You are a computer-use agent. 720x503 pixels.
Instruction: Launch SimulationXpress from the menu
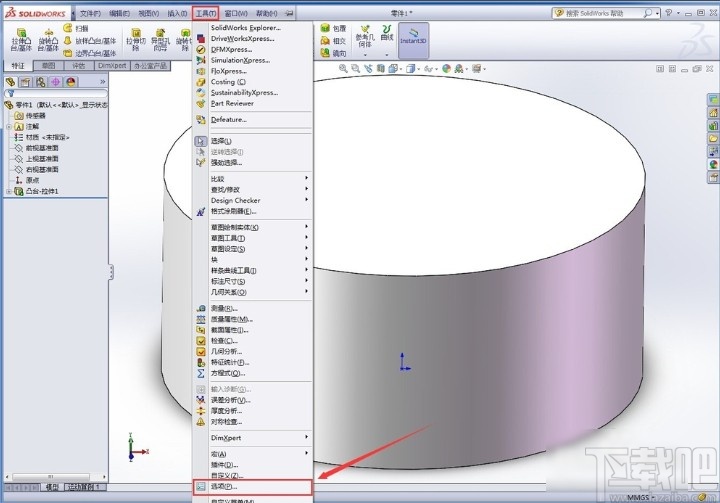point(240,60)
